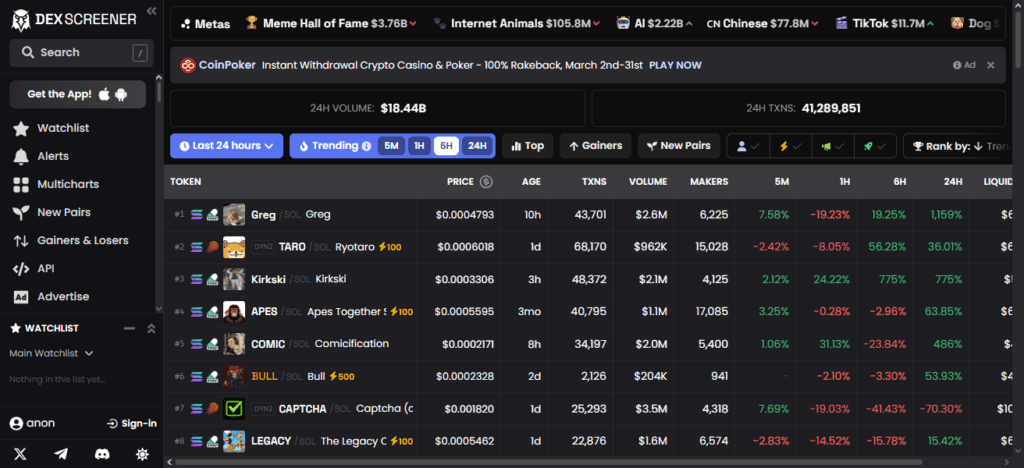Open the Discord icon

pos(102,454)
